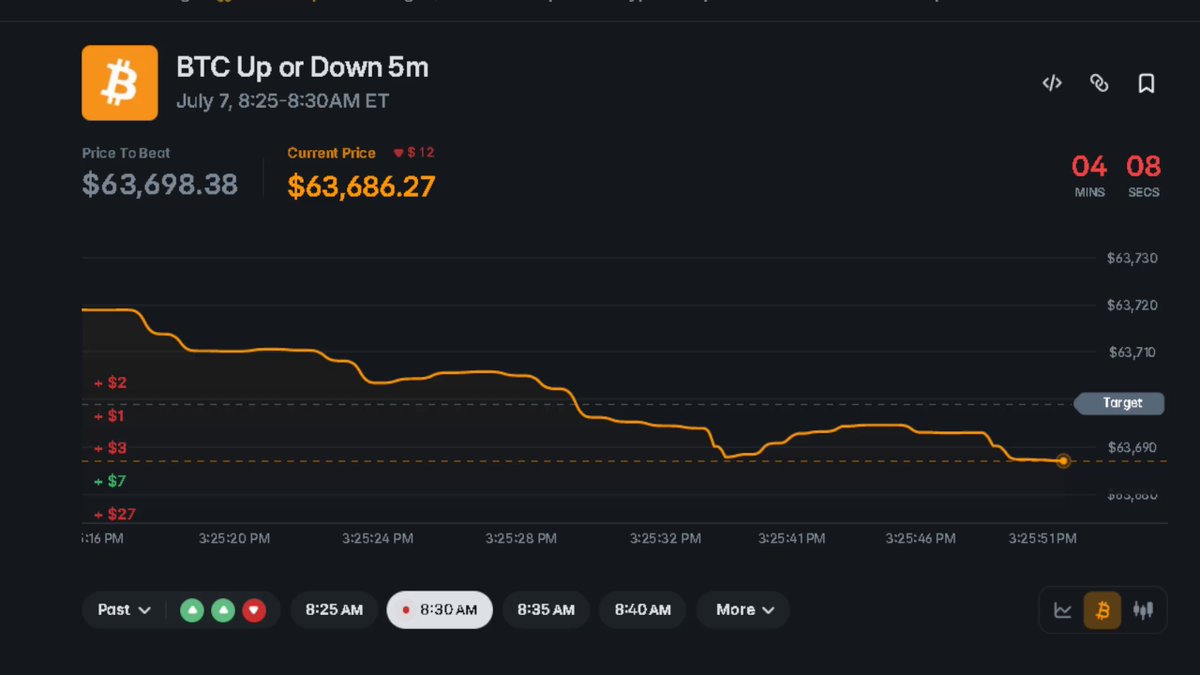1200x675 pixels.
Task: Click the 3:25:24 PM time label
Action: click(377, 538)
